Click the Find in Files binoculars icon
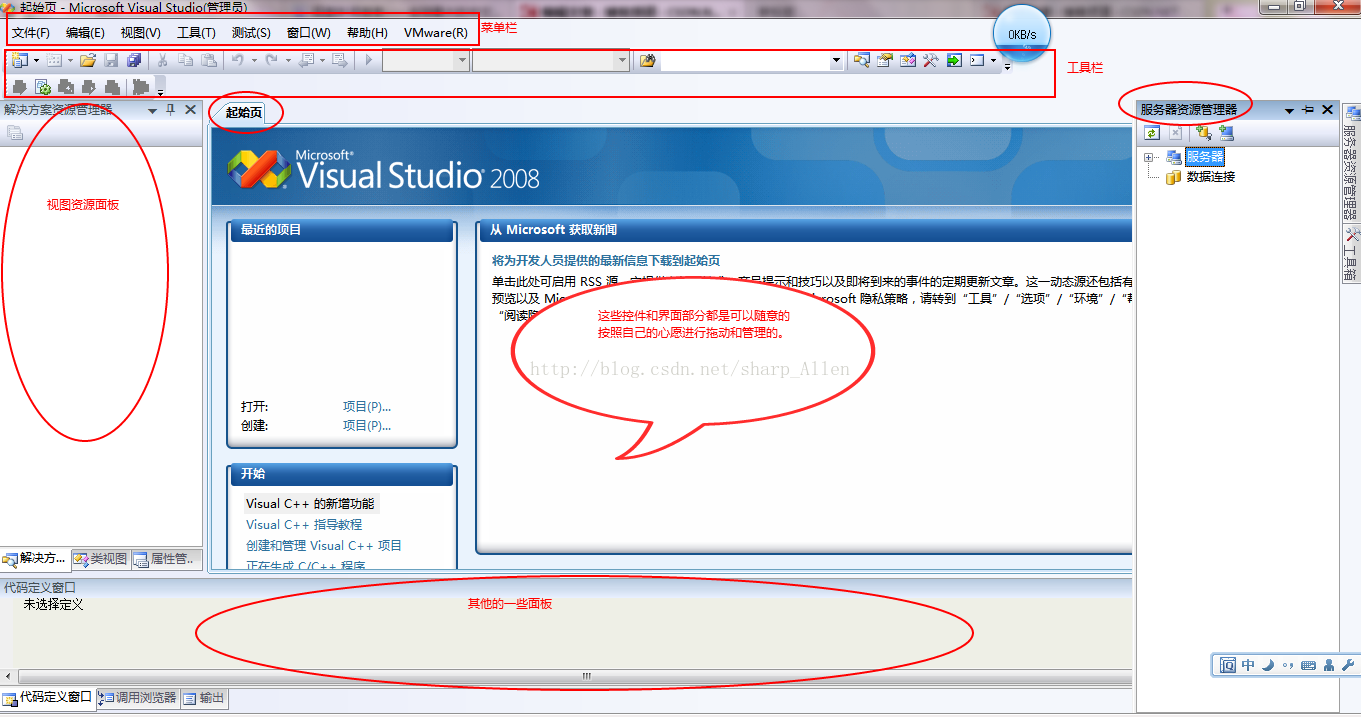This screenshot has height=717, width=1361. (648, 60)
